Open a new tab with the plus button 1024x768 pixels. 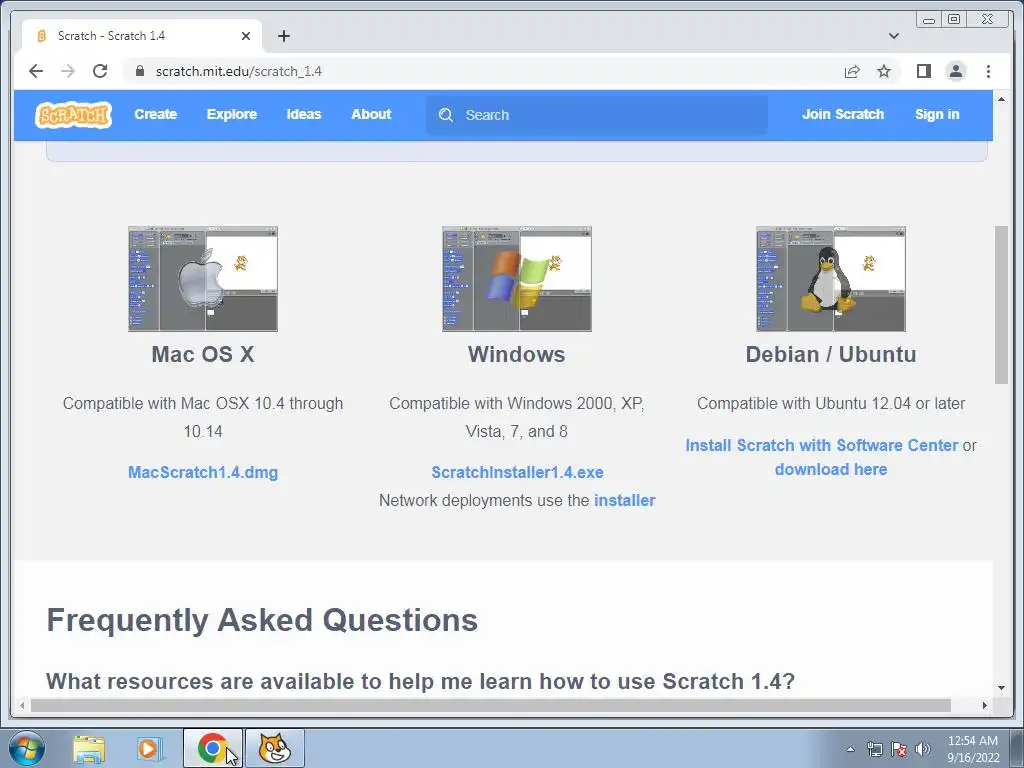pyautogui.click(x=283, y=36)
